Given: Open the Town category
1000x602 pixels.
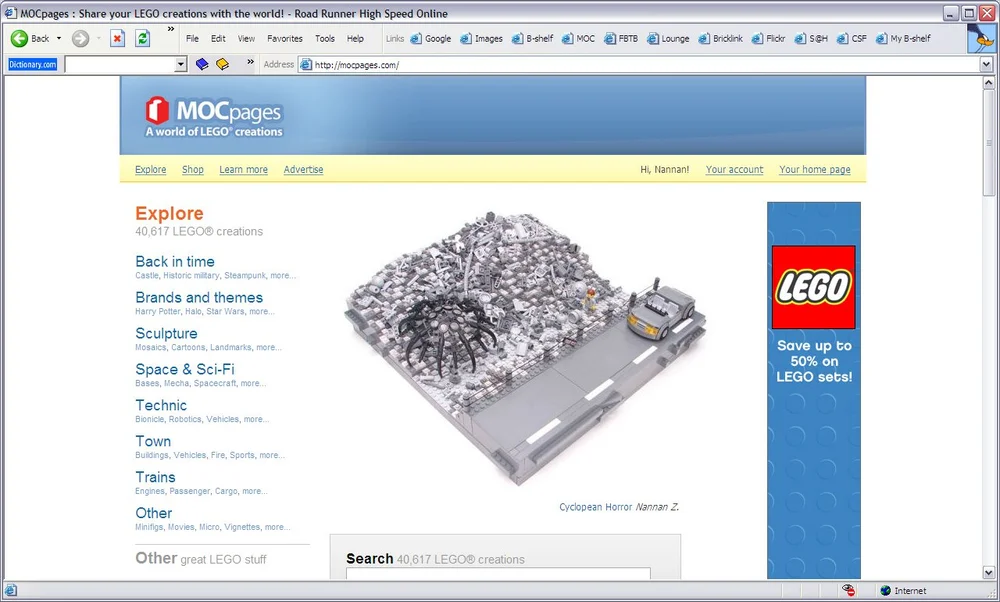Looking at the screenshot, I should click(x=153, y=441).
